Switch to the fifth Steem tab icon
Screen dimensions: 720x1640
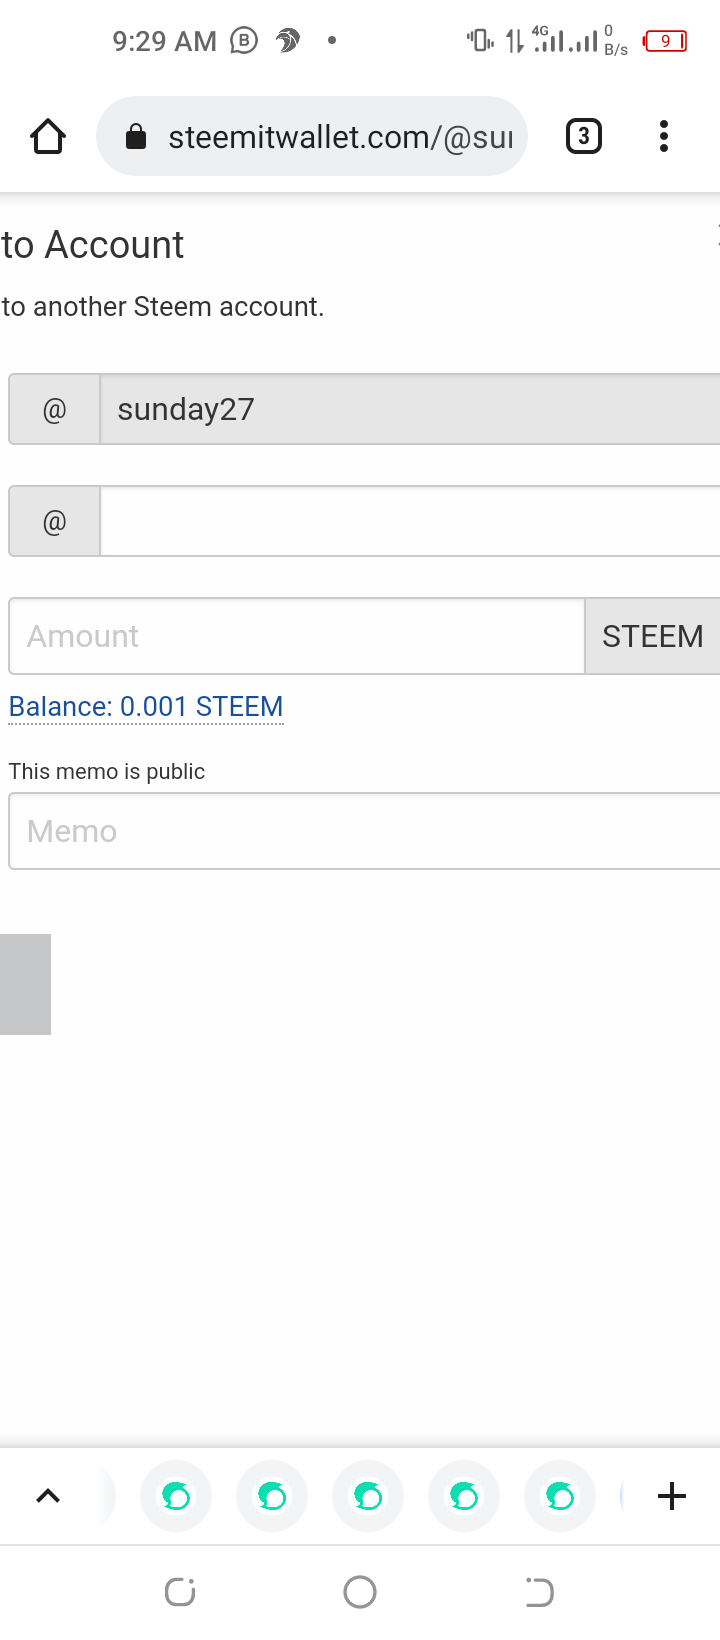point(560,1496)
